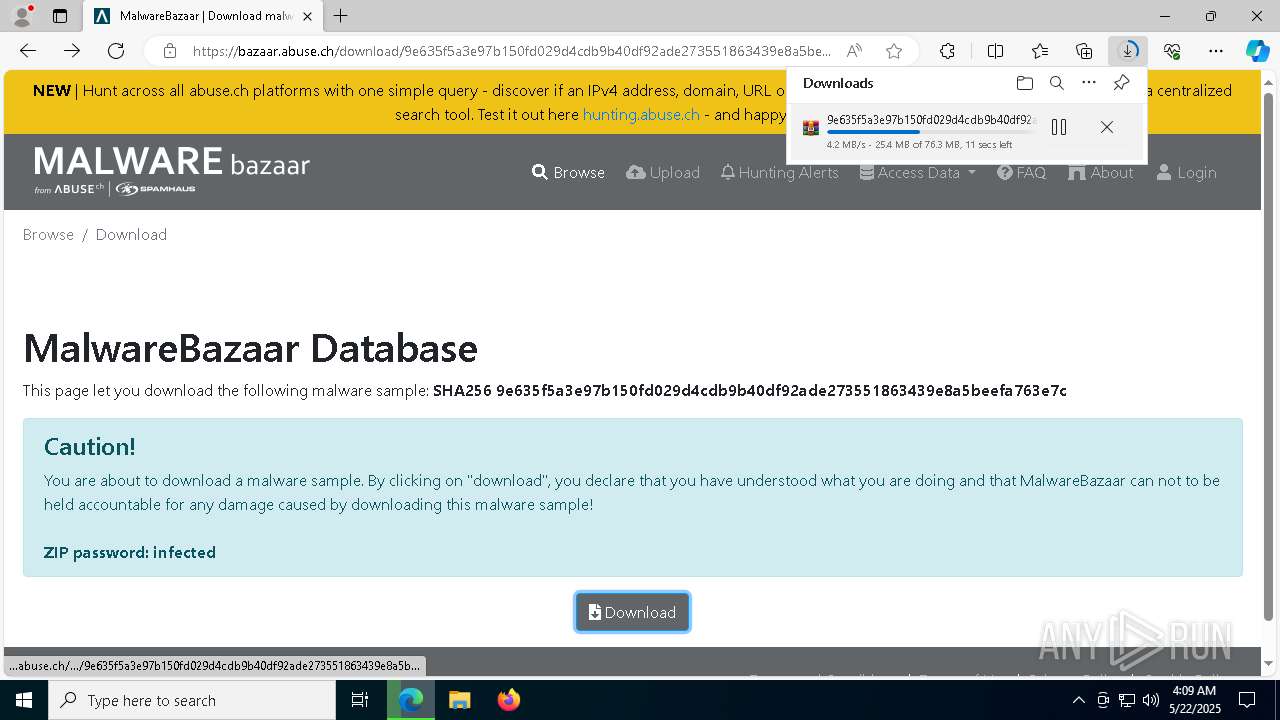Image resolution: width=1280 pixels, height=720 pixels.
Task: Open Task View on the taskbar
Action: 360,700
